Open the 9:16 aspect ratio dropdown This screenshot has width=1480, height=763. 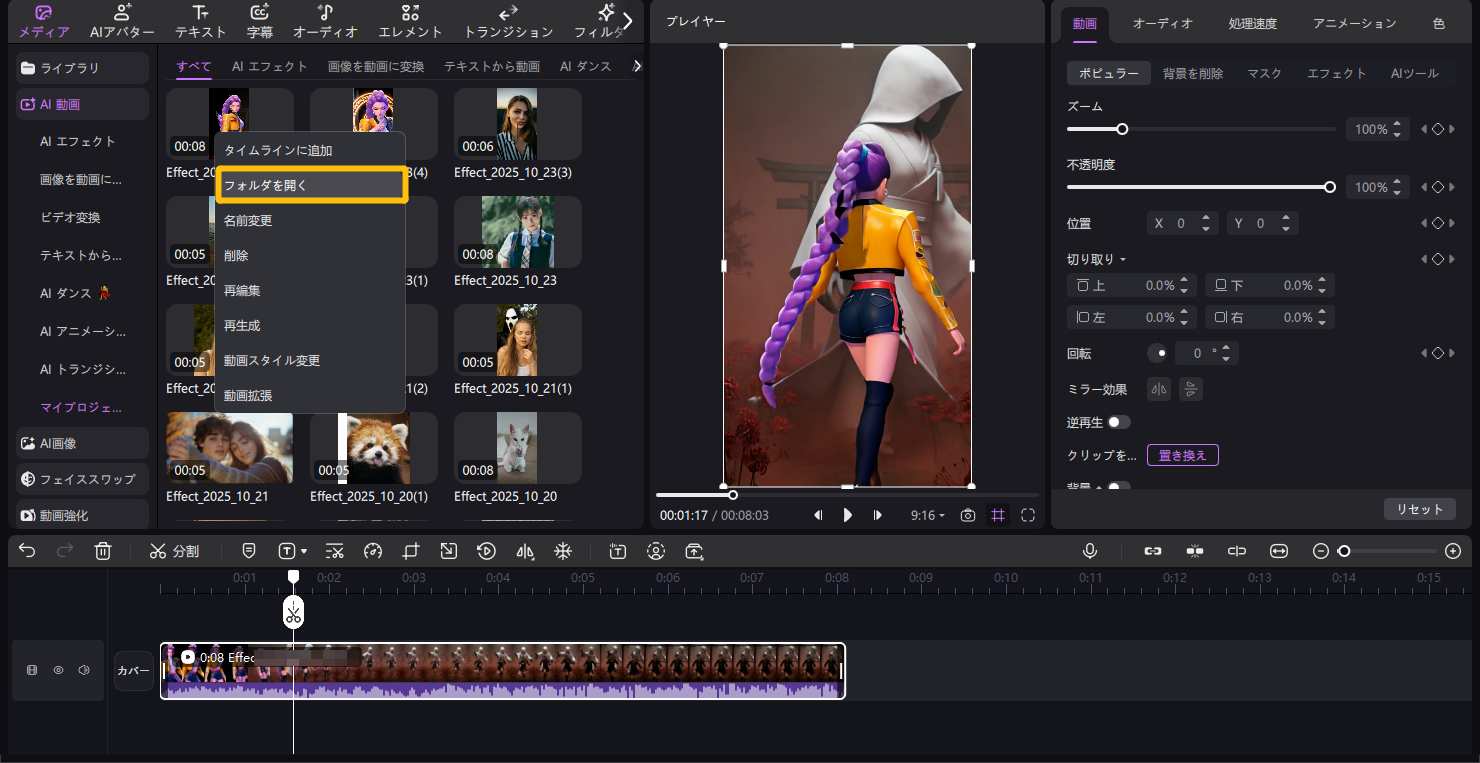(927, 515)
